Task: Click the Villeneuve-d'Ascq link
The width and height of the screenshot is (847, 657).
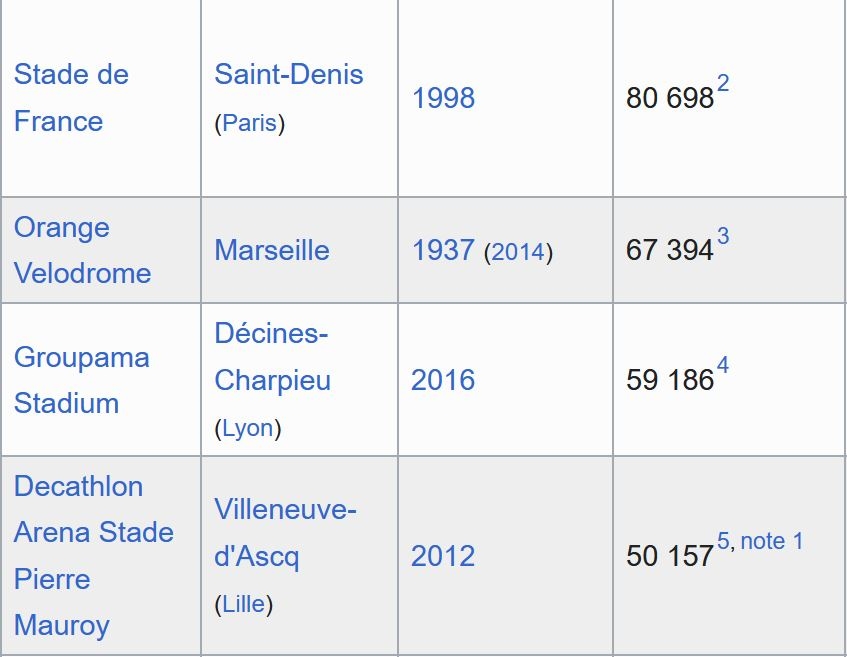Action: pos(285,533)
